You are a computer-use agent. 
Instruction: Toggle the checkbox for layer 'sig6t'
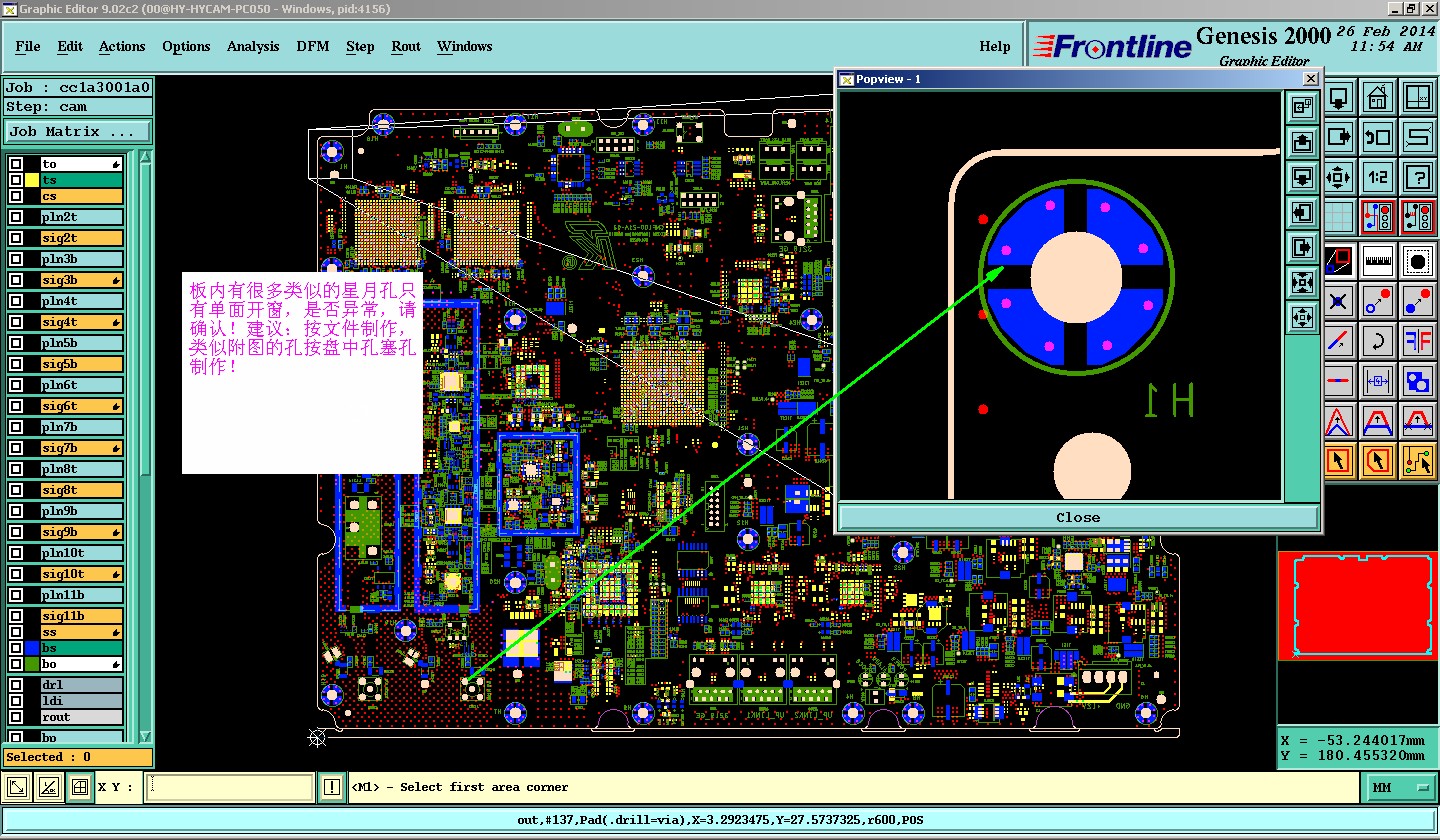pos(16,406)
